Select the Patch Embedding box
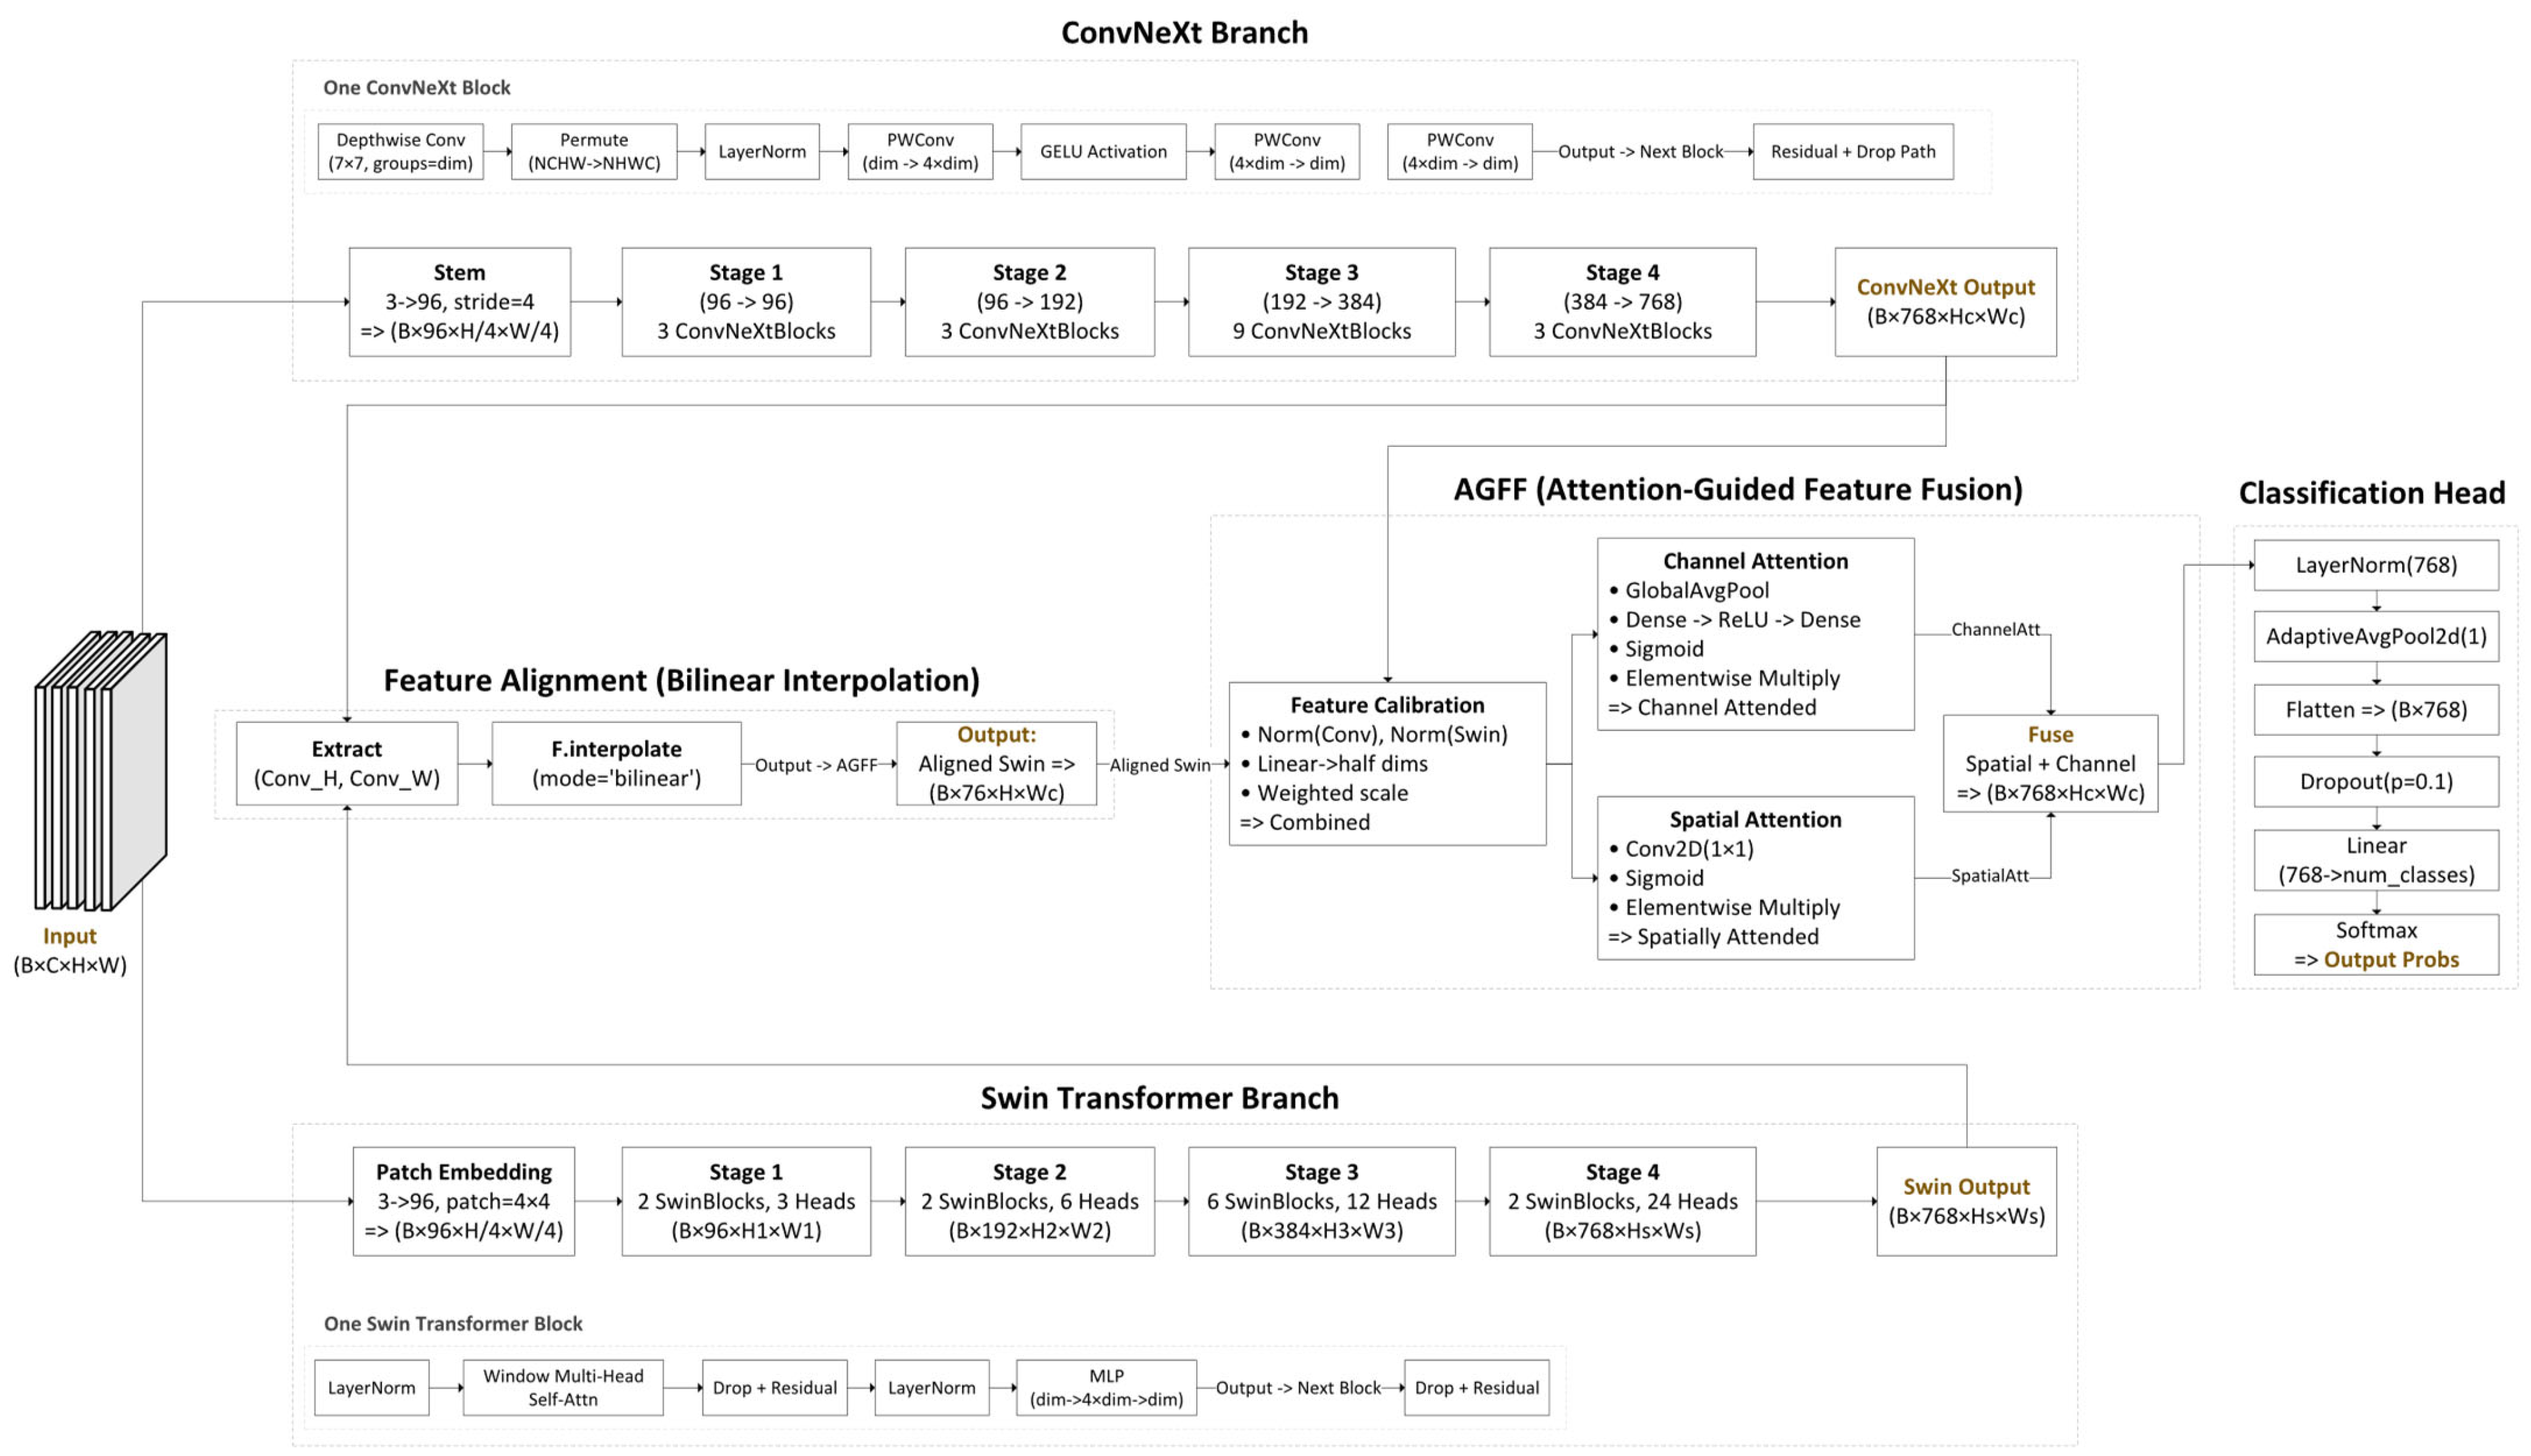The width and height of the screenshot is (2531, 1456). (463, 1201)
